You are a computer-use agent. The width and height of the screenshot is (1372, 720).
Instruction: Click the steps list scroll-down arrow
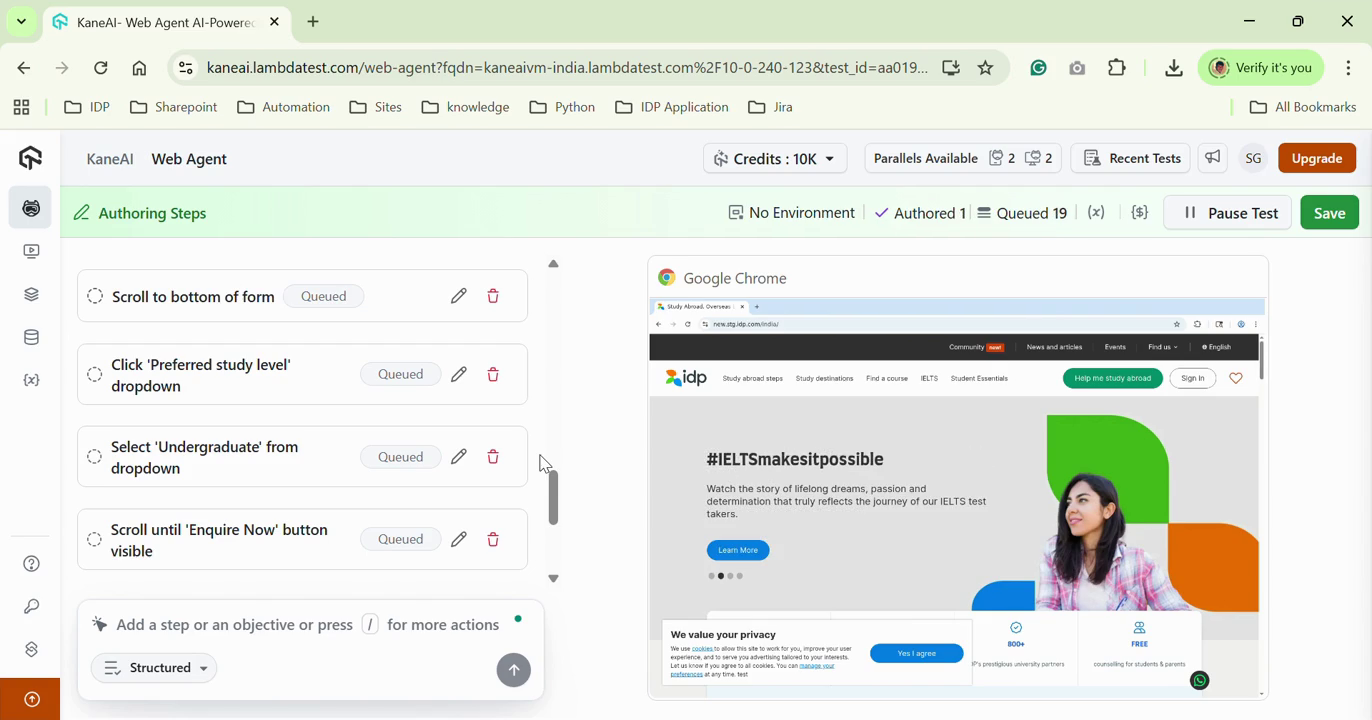(x=553, y=579)
